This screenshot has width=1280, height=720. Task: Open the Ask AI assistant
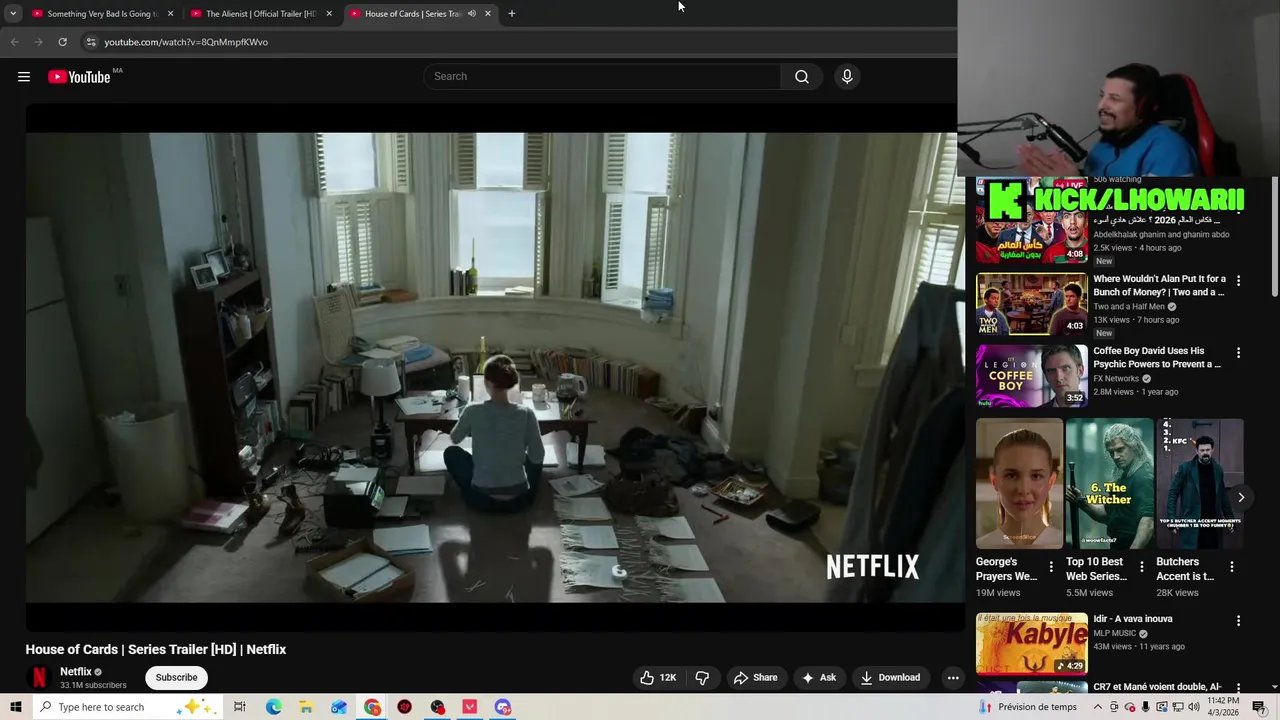(x=818, y=678)
